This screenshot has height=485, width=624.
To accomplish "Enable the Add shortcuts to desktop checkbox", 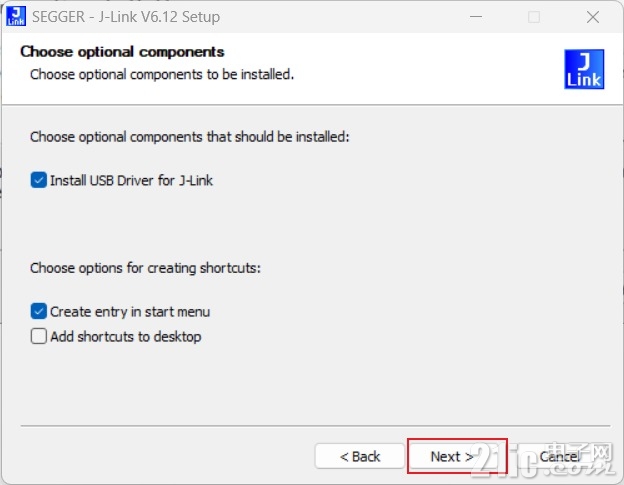I will (x=39, y=336).
